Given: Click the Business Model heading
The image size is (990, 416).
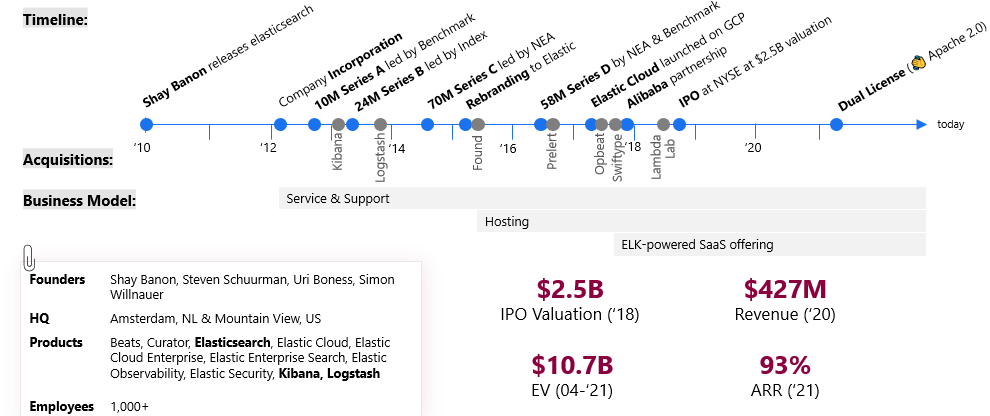Looking at the screenshot, I should pyautogui.click(x=79, y=200).
